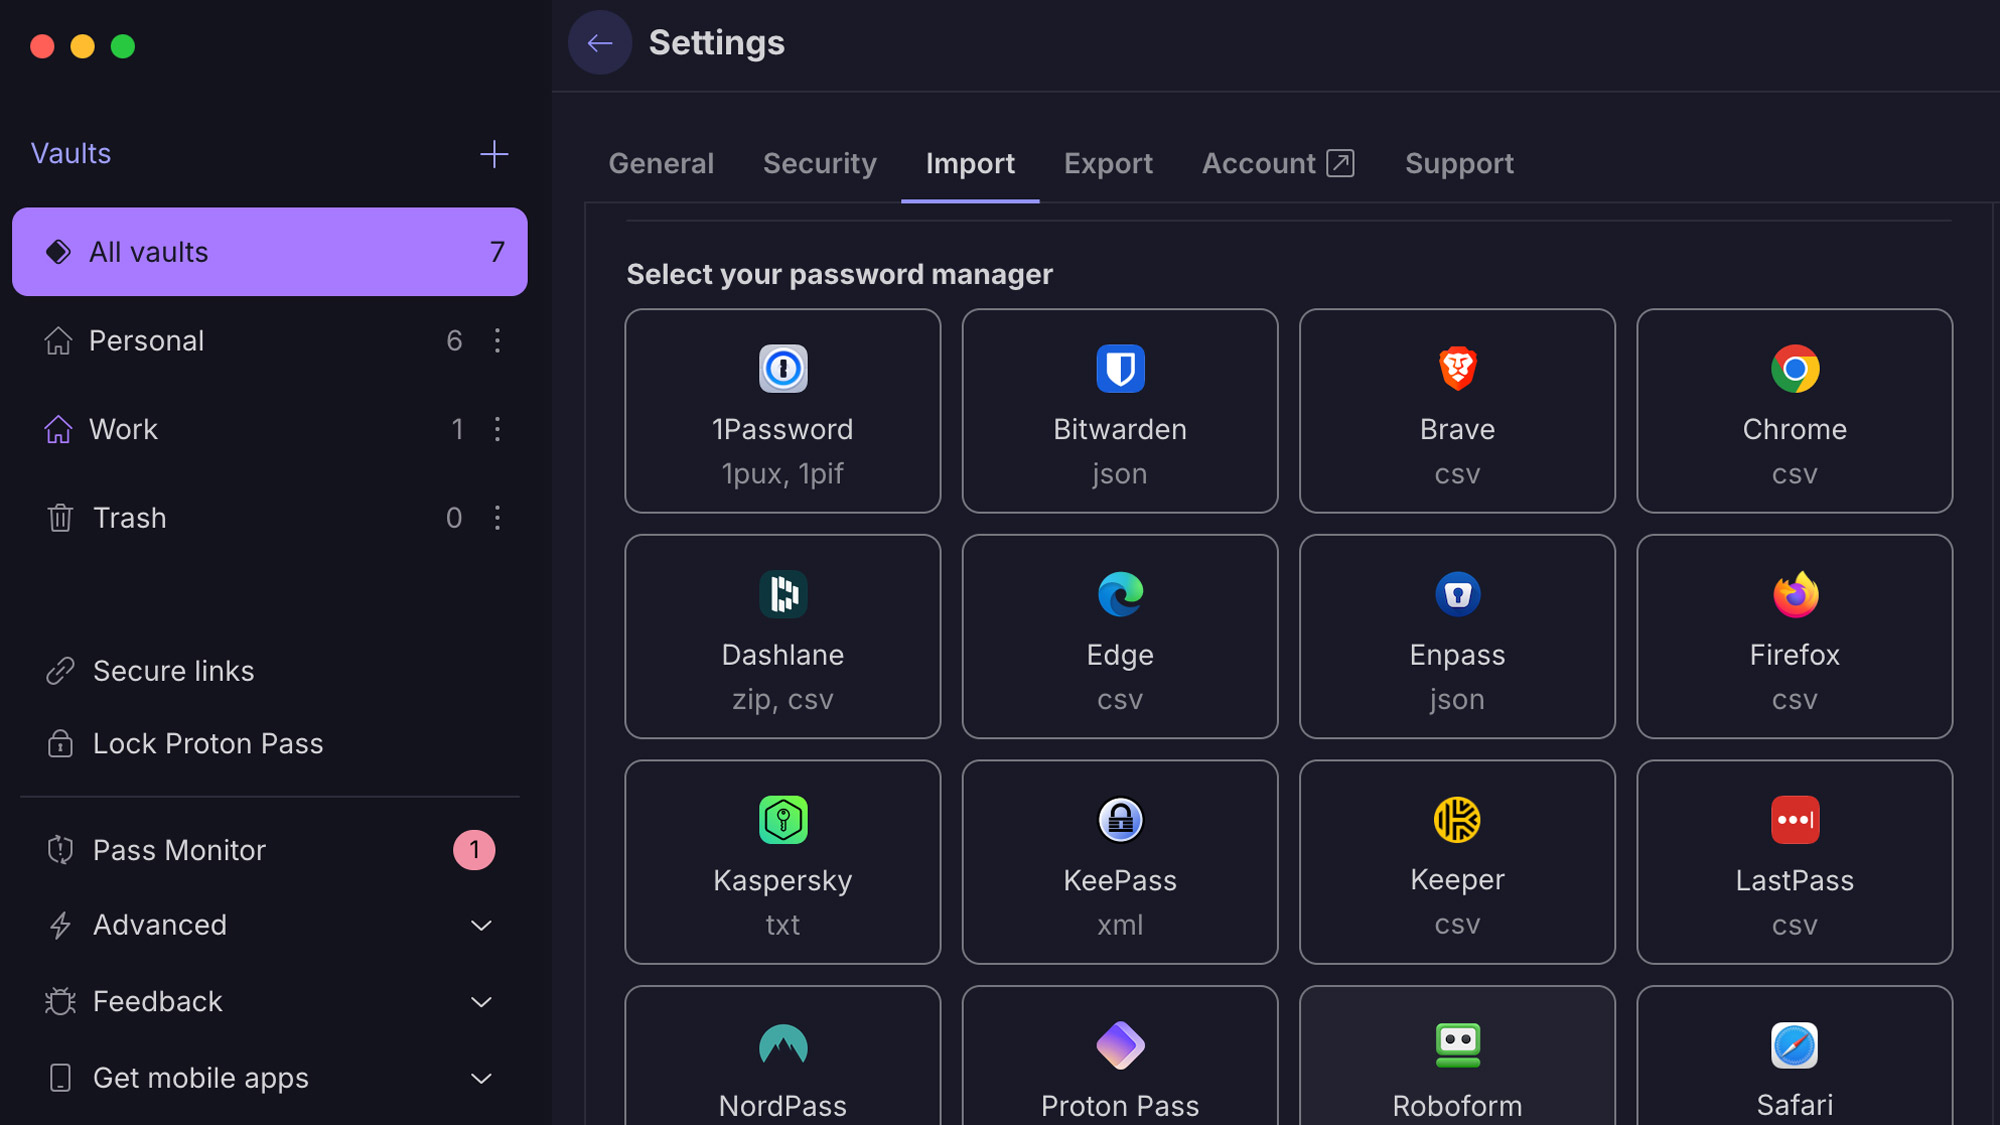Viewport: 2000px width, 1125px height.
Task: Click Lock Proton Pass
Action: pos(207,744)
